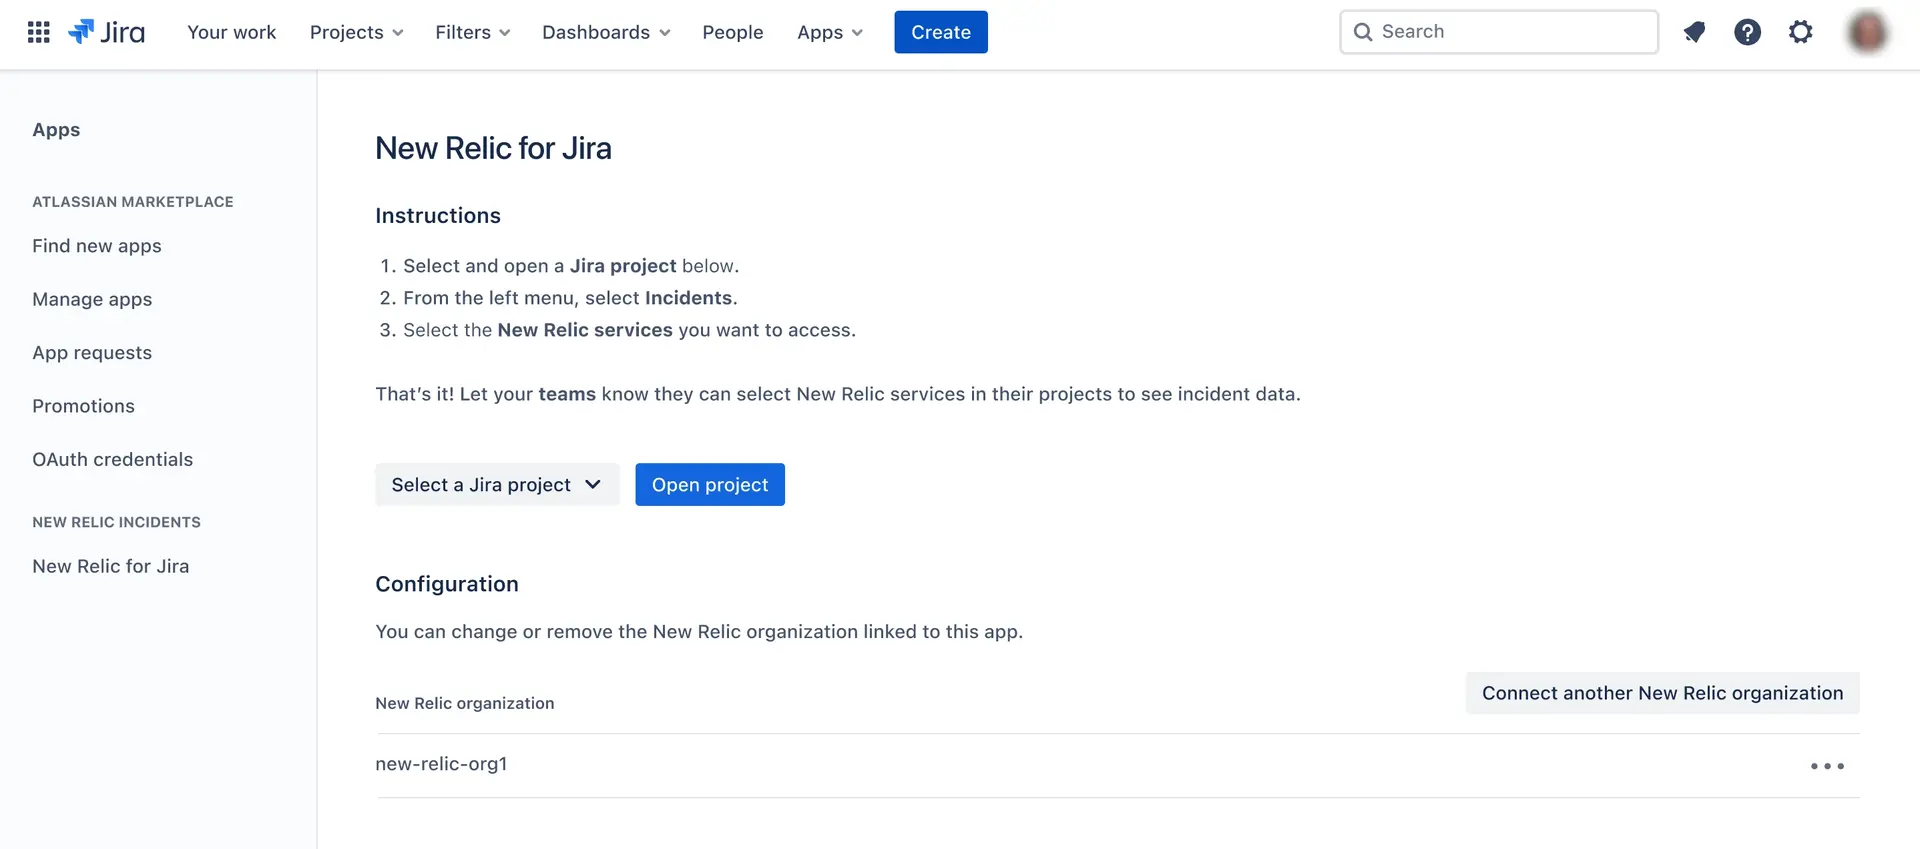Open the Select a Jira project dropdown
Screen dimensions: 1920x849
(x=496, y=485)
